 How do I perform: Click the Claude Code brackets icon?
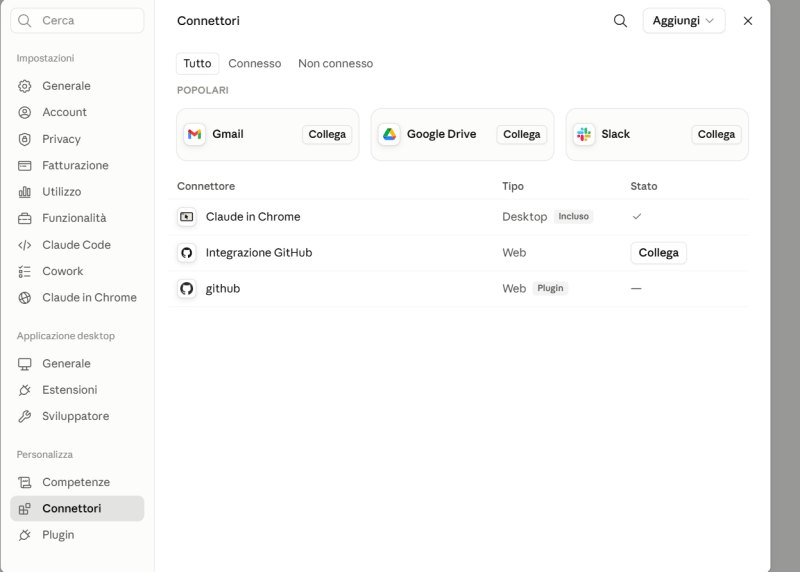click(24, 245)
